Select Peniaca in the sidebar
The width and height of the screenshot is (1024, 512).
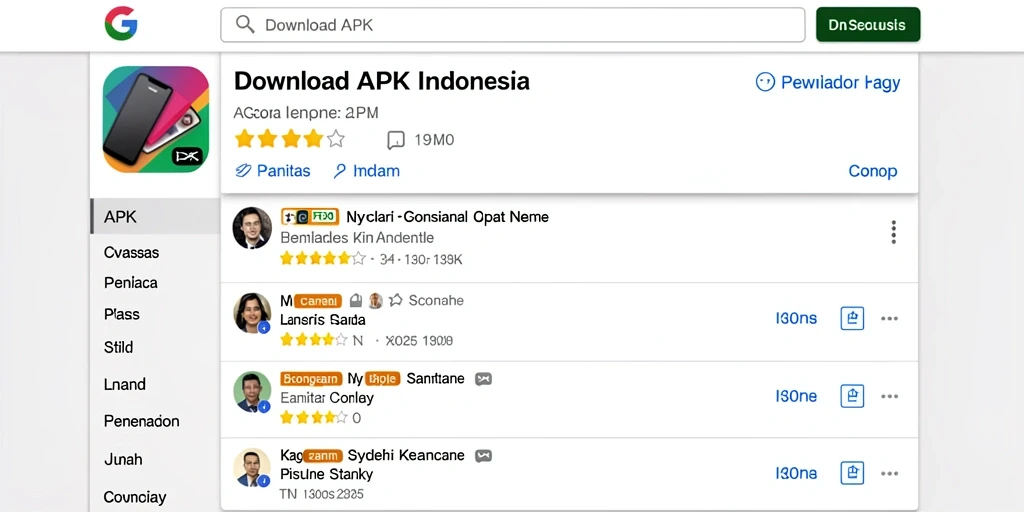click(x=131, y=283)
